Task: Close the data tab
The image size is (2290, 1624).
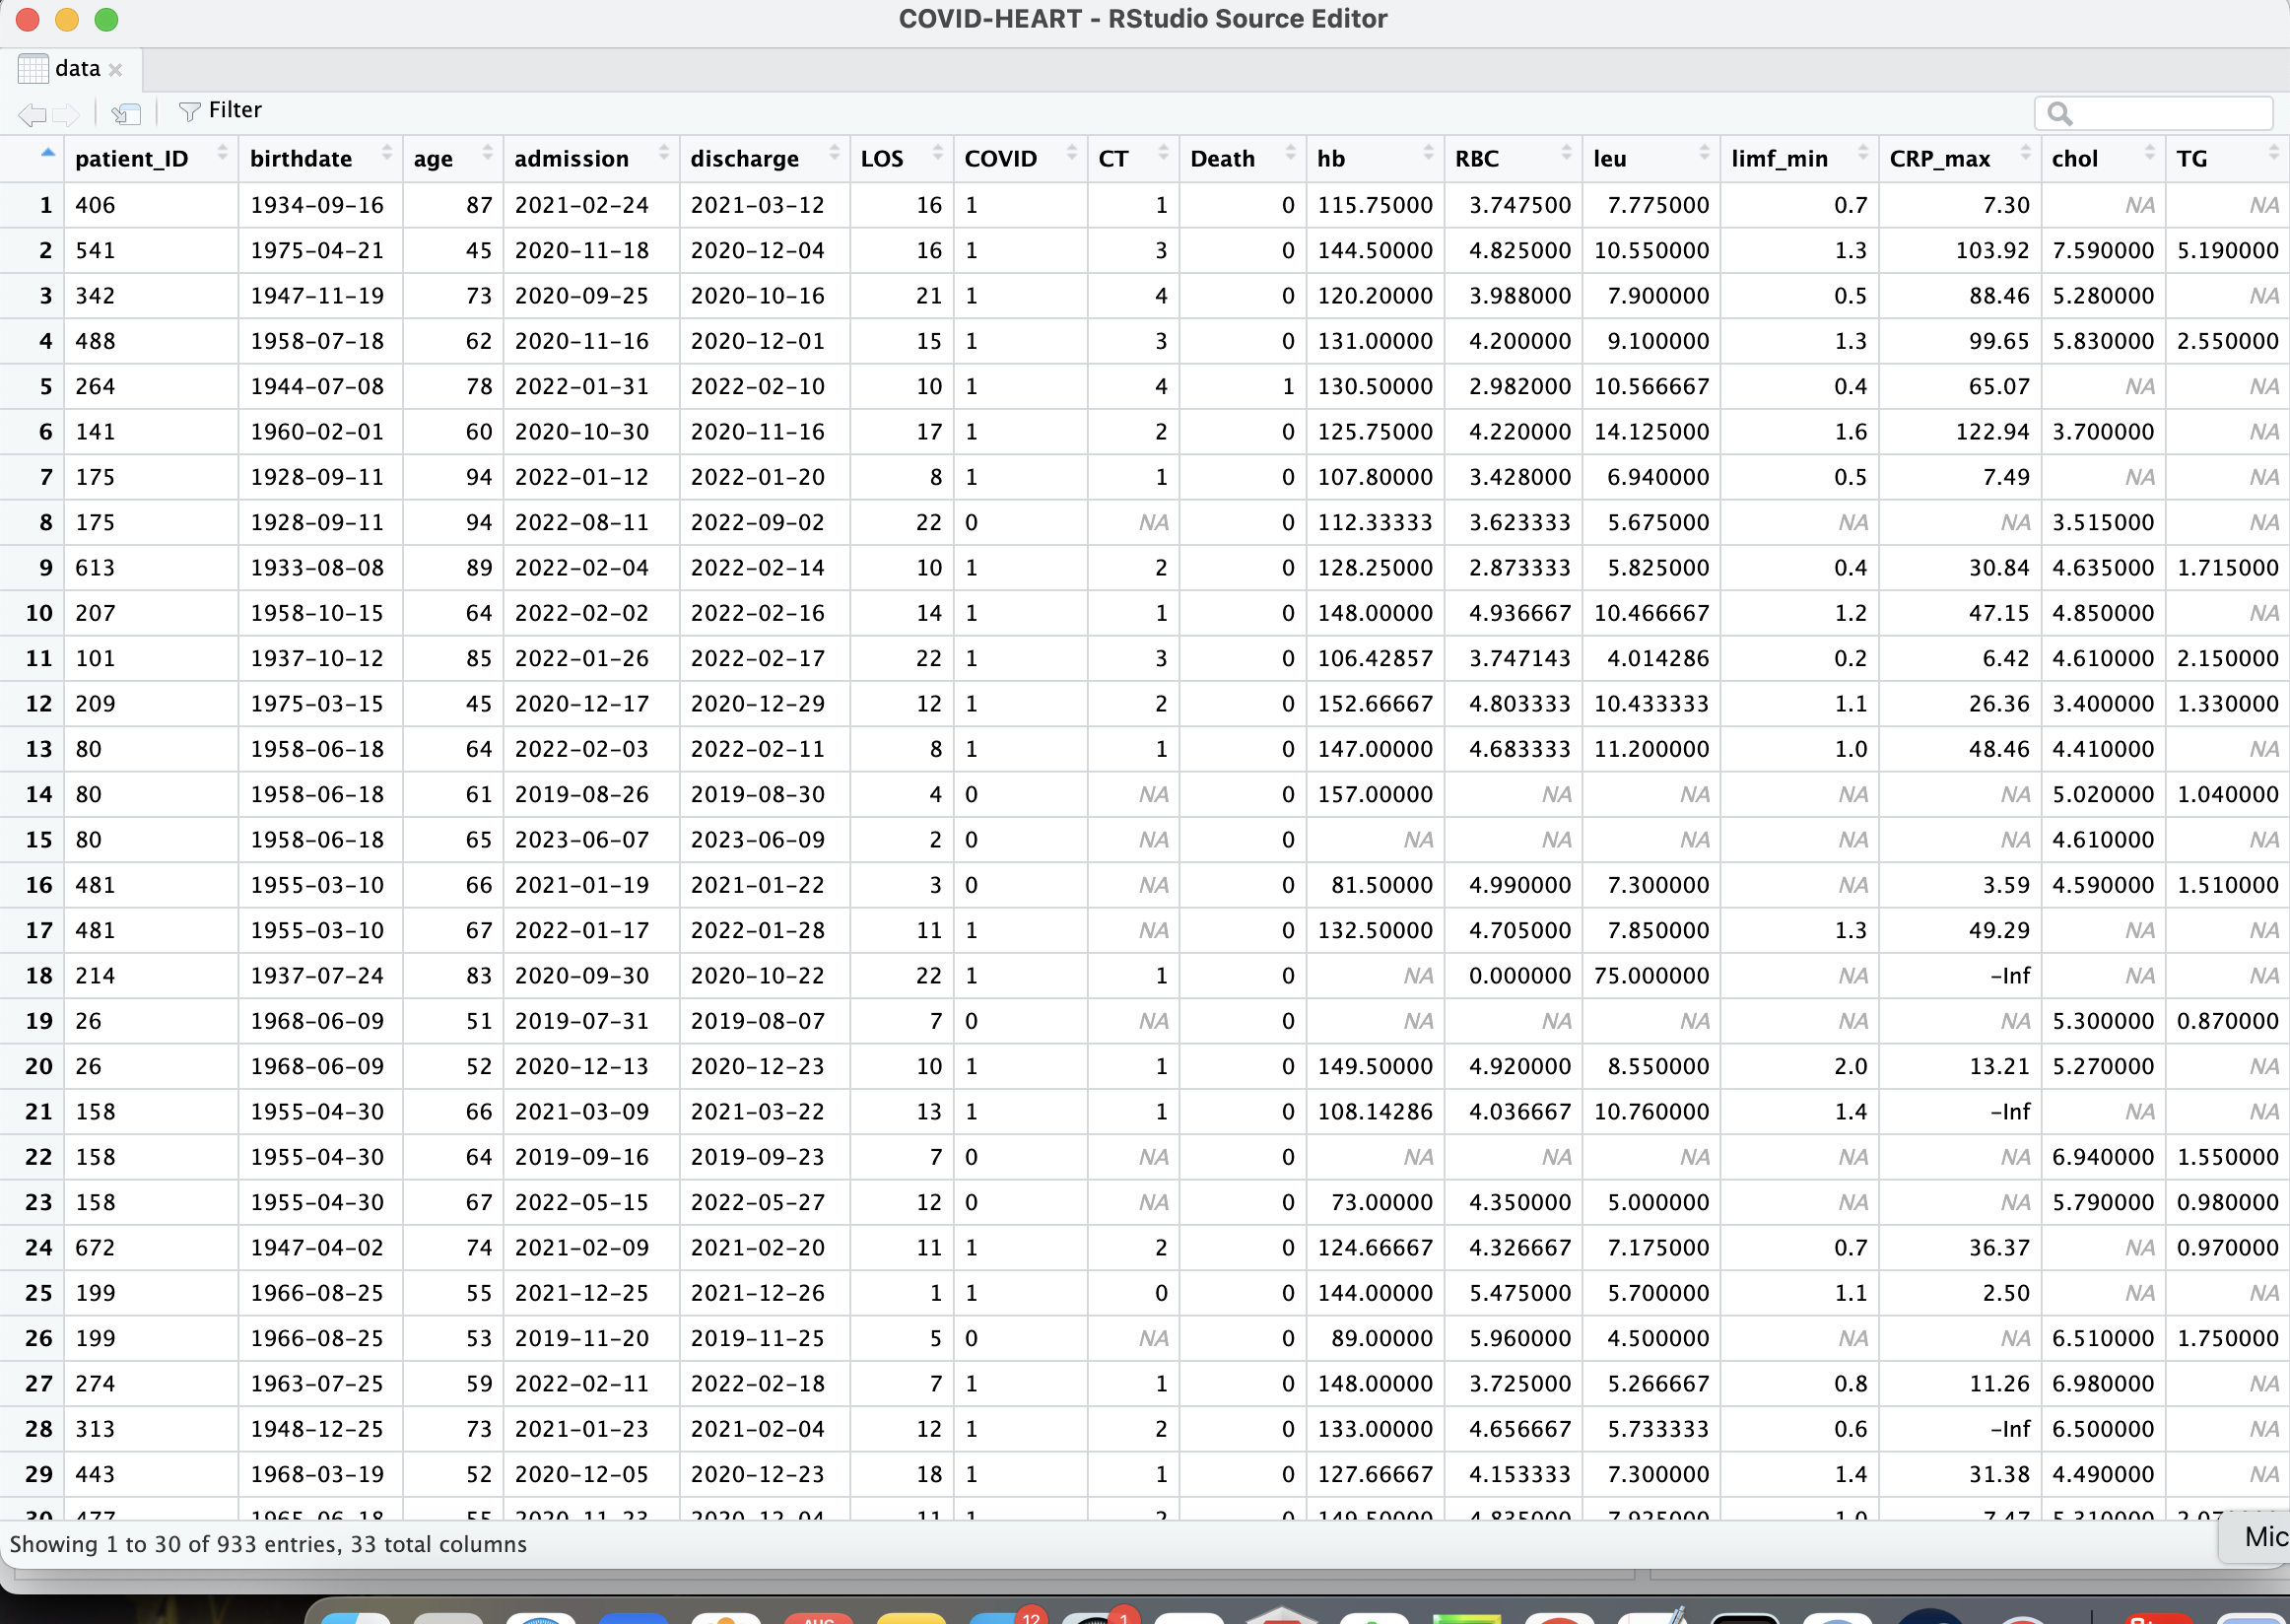Action: point(116,69)
